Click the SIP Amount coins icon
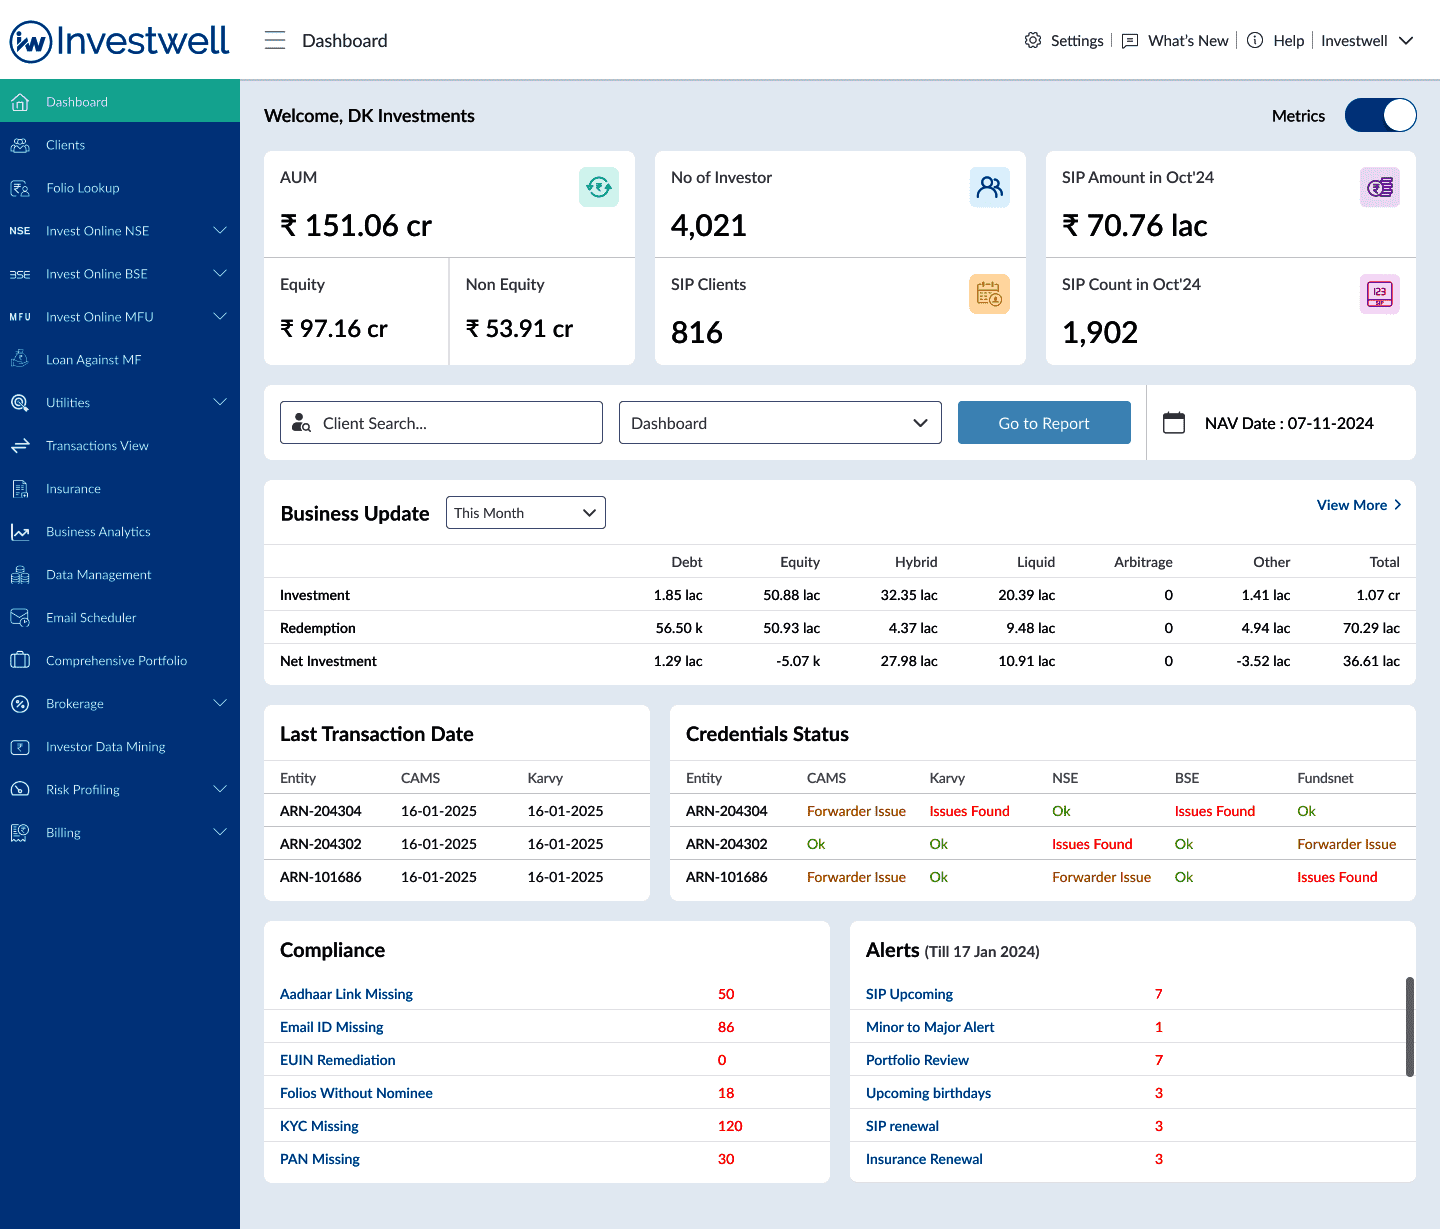 pyautogui.click(x=1379, y=187)
